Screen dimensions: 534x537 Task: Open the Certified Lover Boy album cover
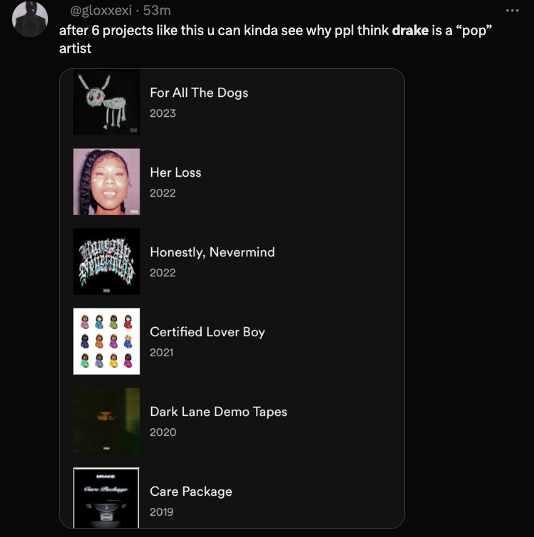pyautogui.click(x=107, y=341)
